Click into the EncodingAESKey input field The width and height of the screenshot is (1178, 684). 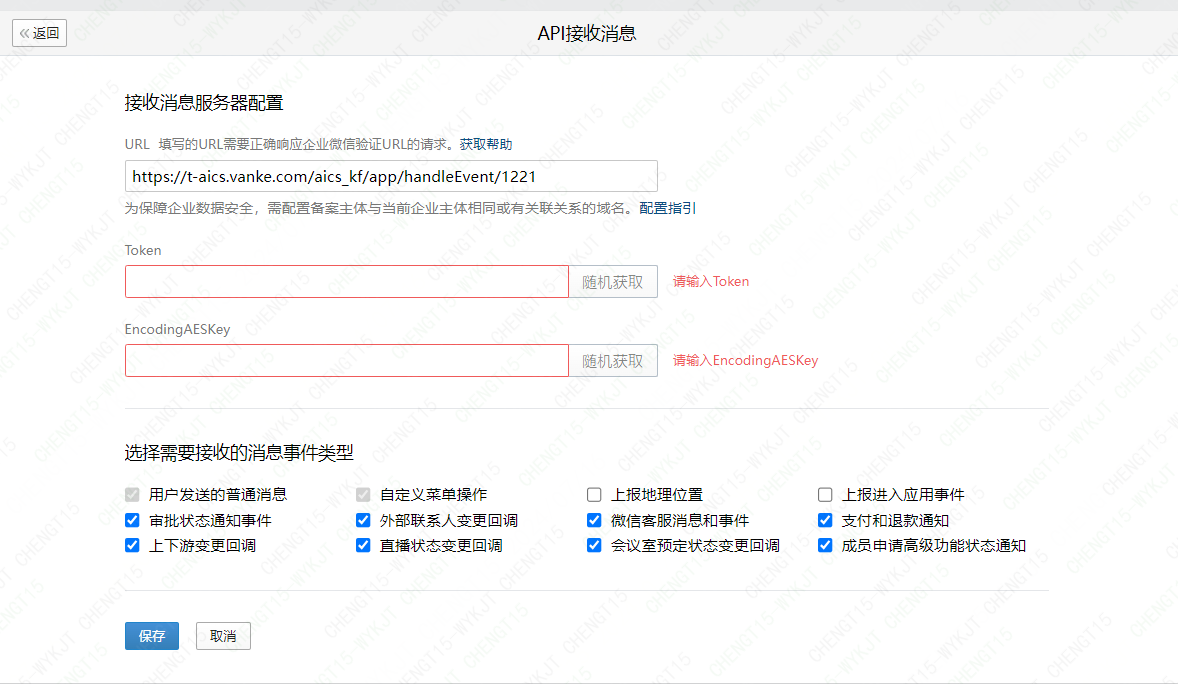click(x=346, y=360)
